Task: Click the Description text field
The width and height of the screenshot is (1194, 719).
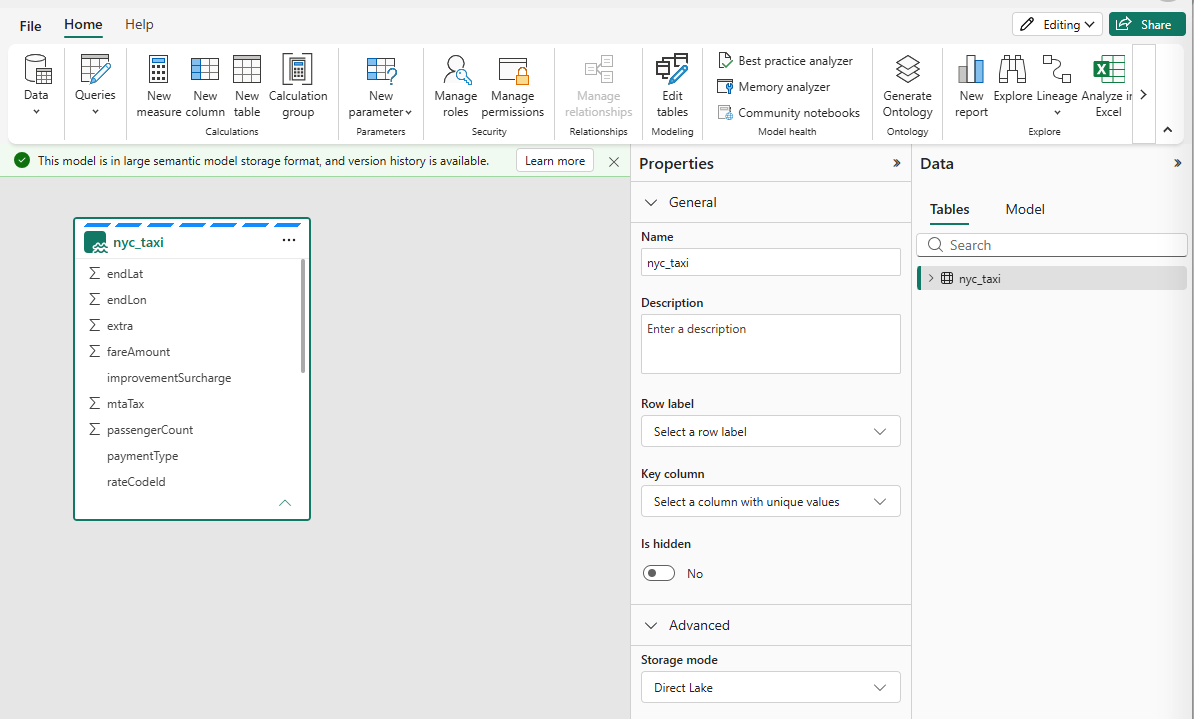Action: tap(771, 344)
